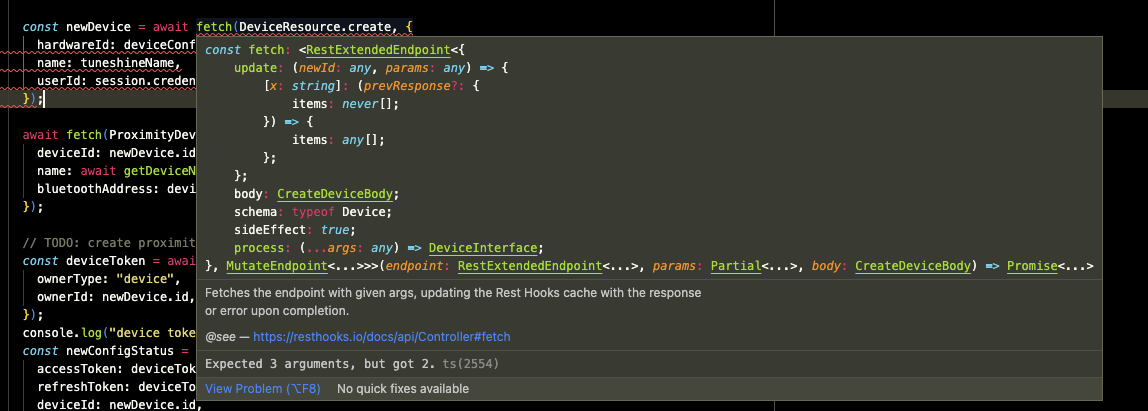Click the Promise type in signature

[x=1032, y=266]
